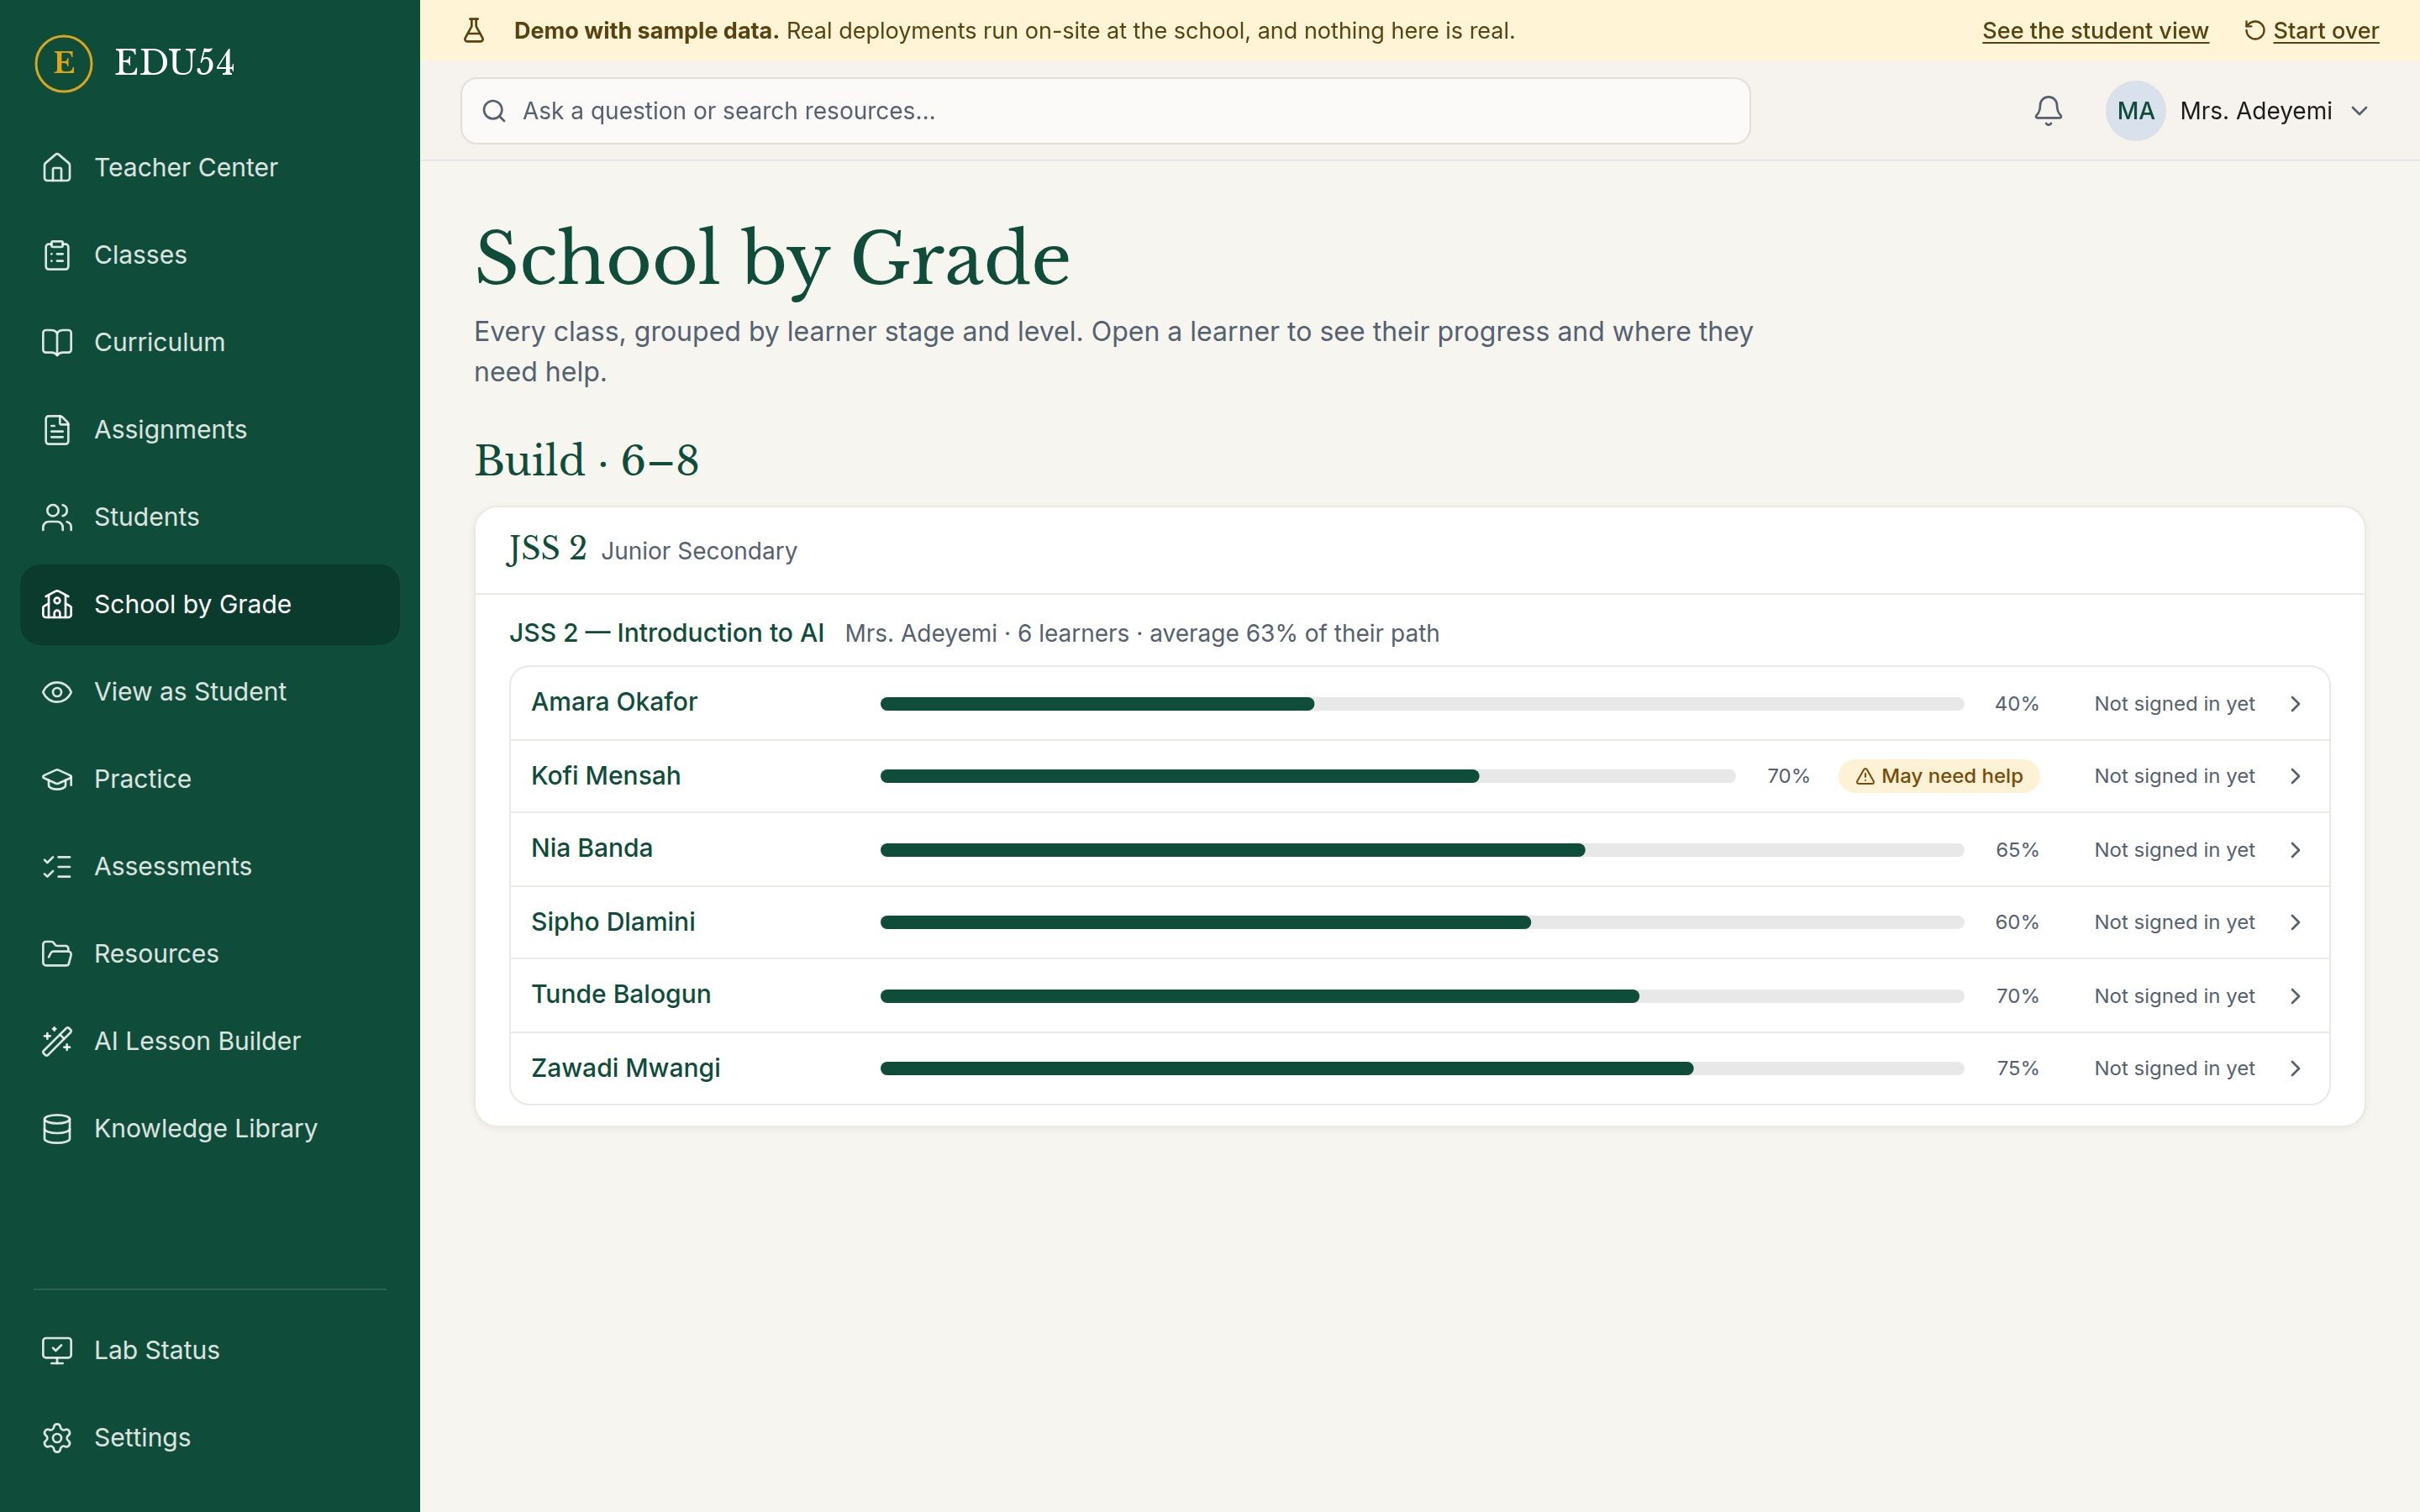
Task: Click Zawadi Mwangi 75% progress bar
Action: click(1422, 1069)
